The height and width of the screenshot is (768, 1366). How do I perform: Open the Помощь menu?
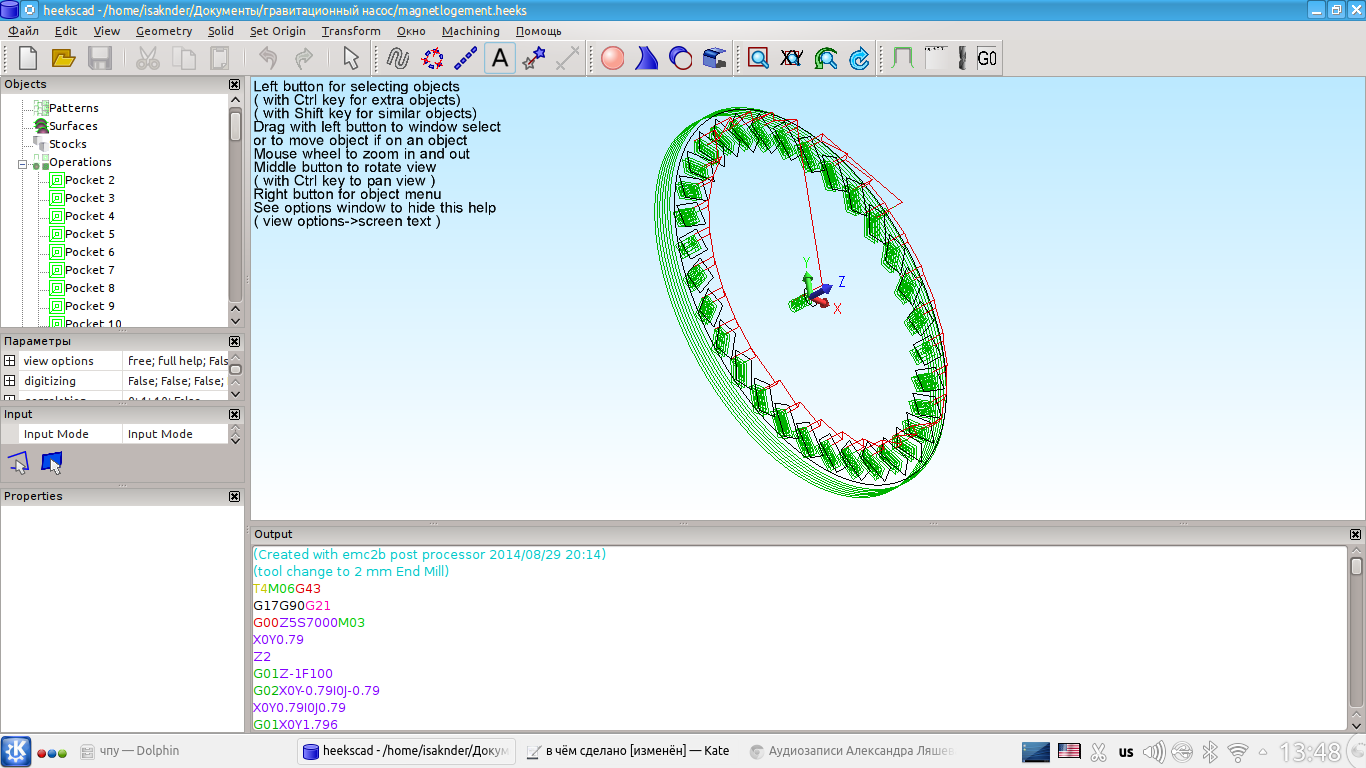[538, 31]
